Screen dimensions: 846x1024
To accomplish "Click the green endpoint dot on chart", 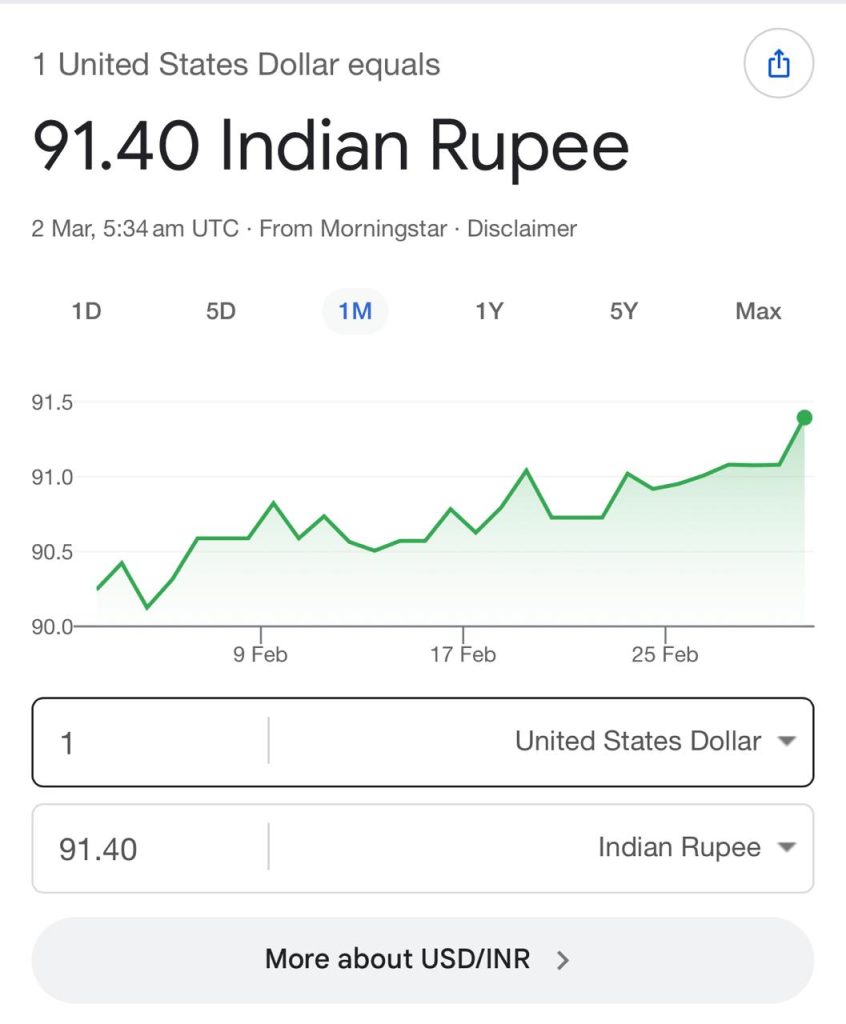I will click(804, 418).
